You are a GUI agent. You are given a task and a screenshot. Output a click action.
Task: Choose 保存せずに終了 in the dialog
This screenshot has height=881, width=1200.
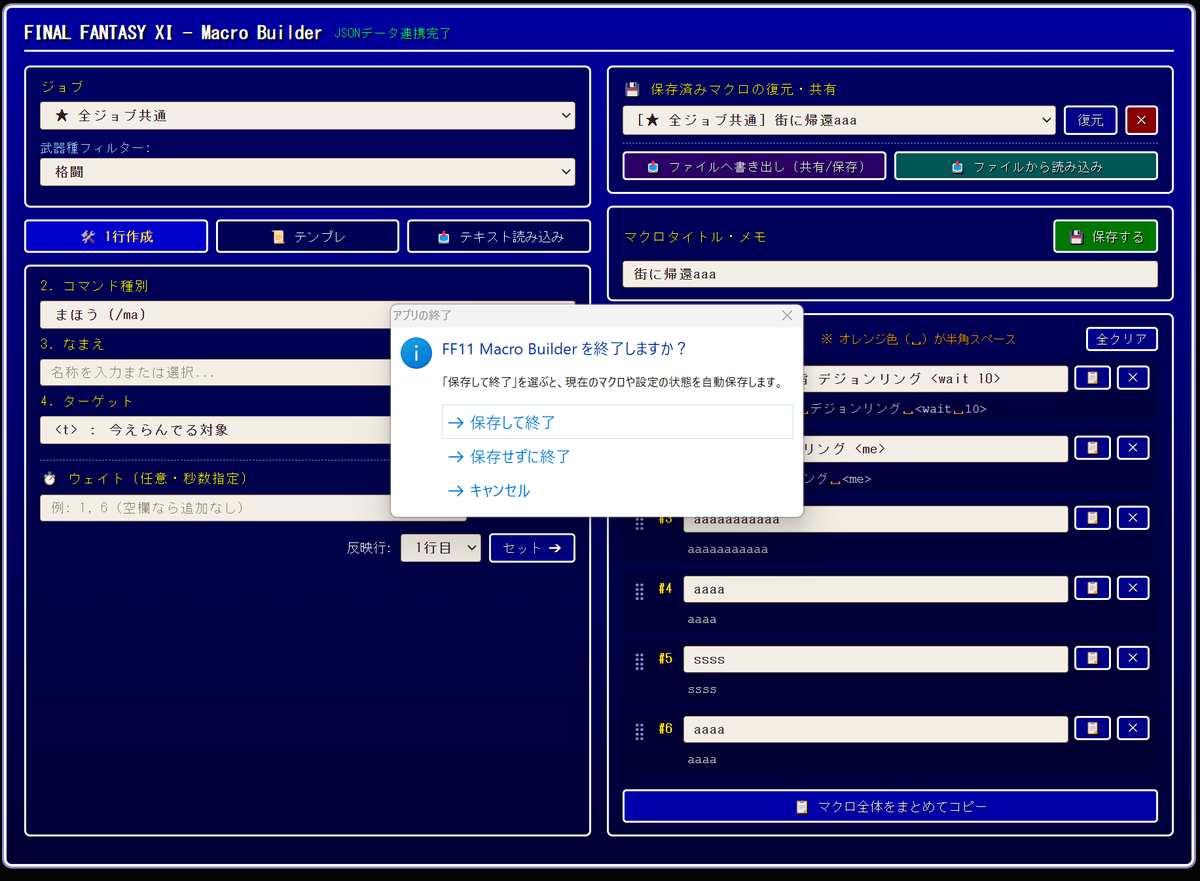[617, 456]
